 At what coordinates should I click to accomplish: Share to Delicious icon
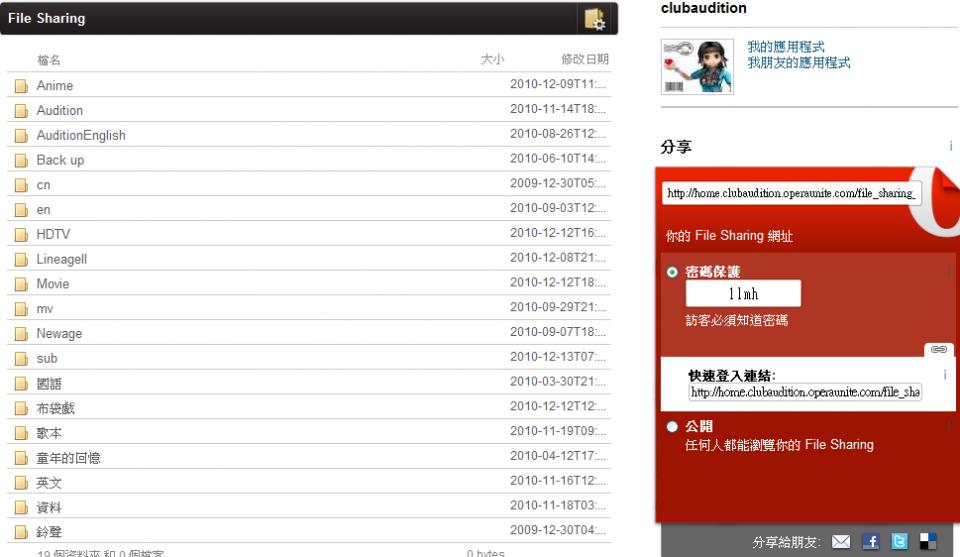tap(928, 542)
